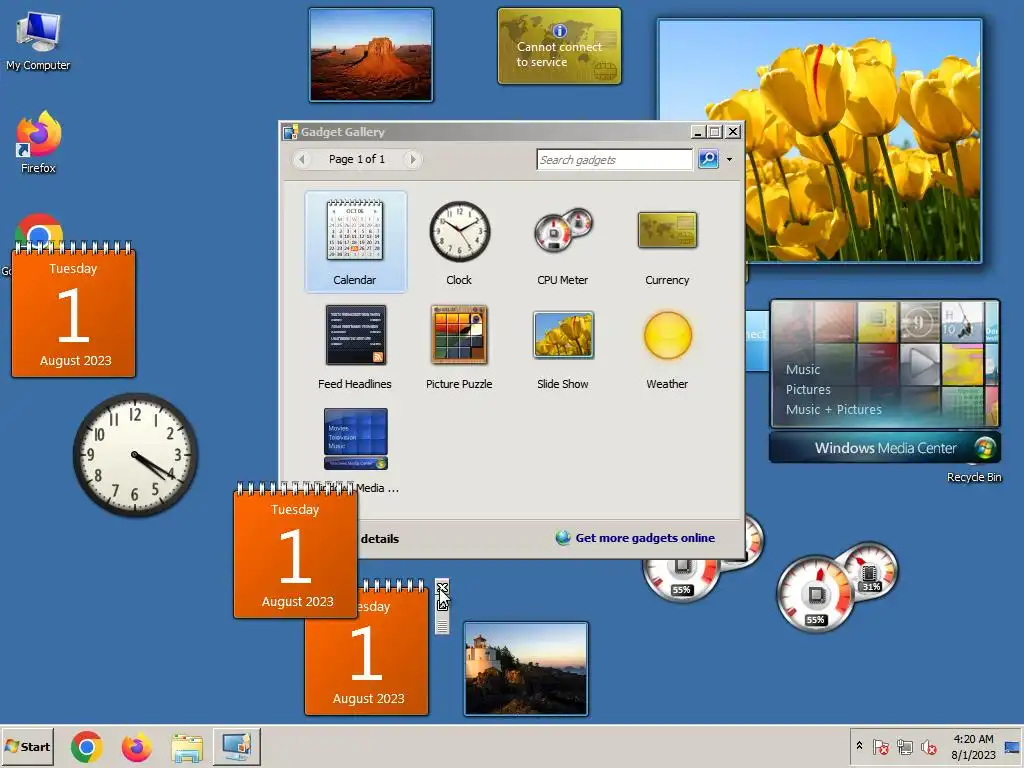Open Music in the Media Center gadget
The image size is (1024, 768).
coord(803,370)
